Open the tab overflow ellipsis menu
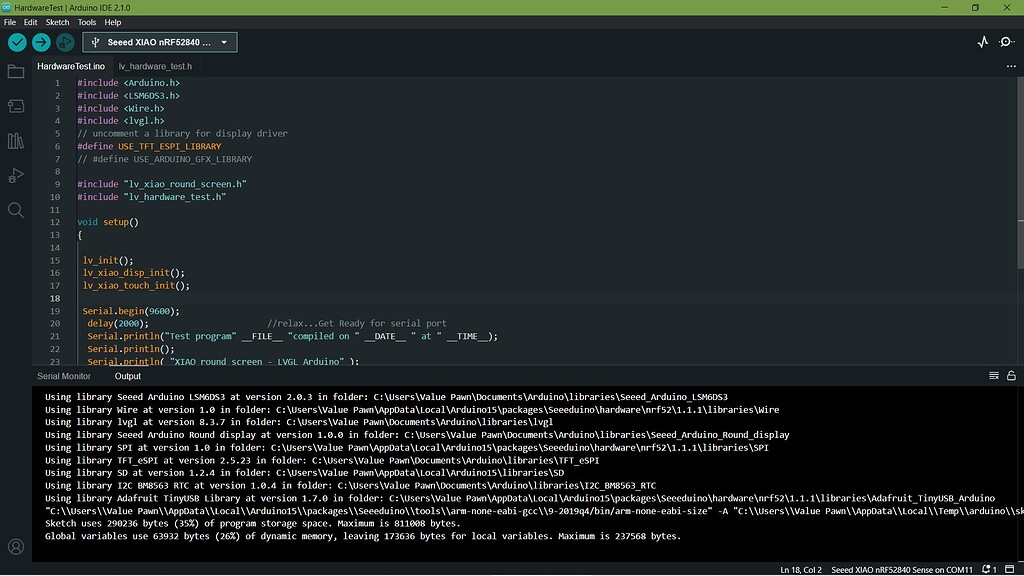This screenshot has width=1024, height=576. coord(1010,66)
